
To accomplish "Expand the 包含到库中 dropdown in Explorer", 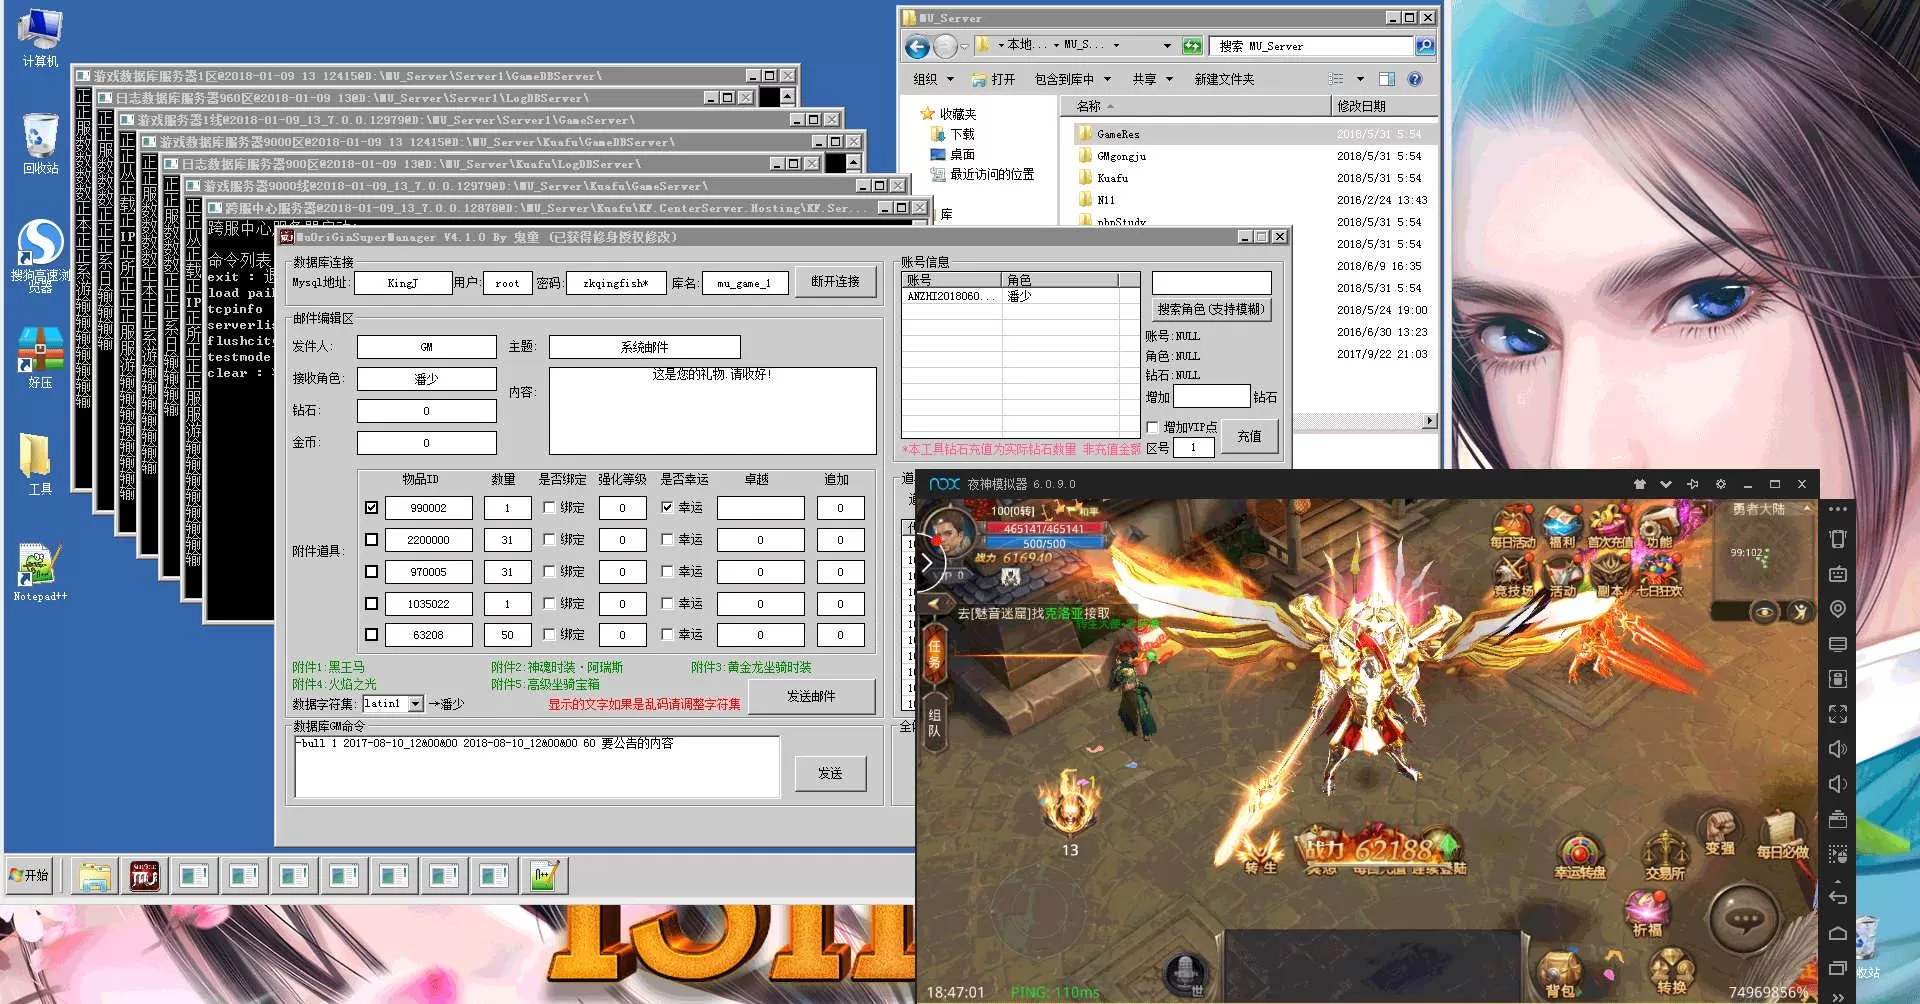I will coord(1107,79).
